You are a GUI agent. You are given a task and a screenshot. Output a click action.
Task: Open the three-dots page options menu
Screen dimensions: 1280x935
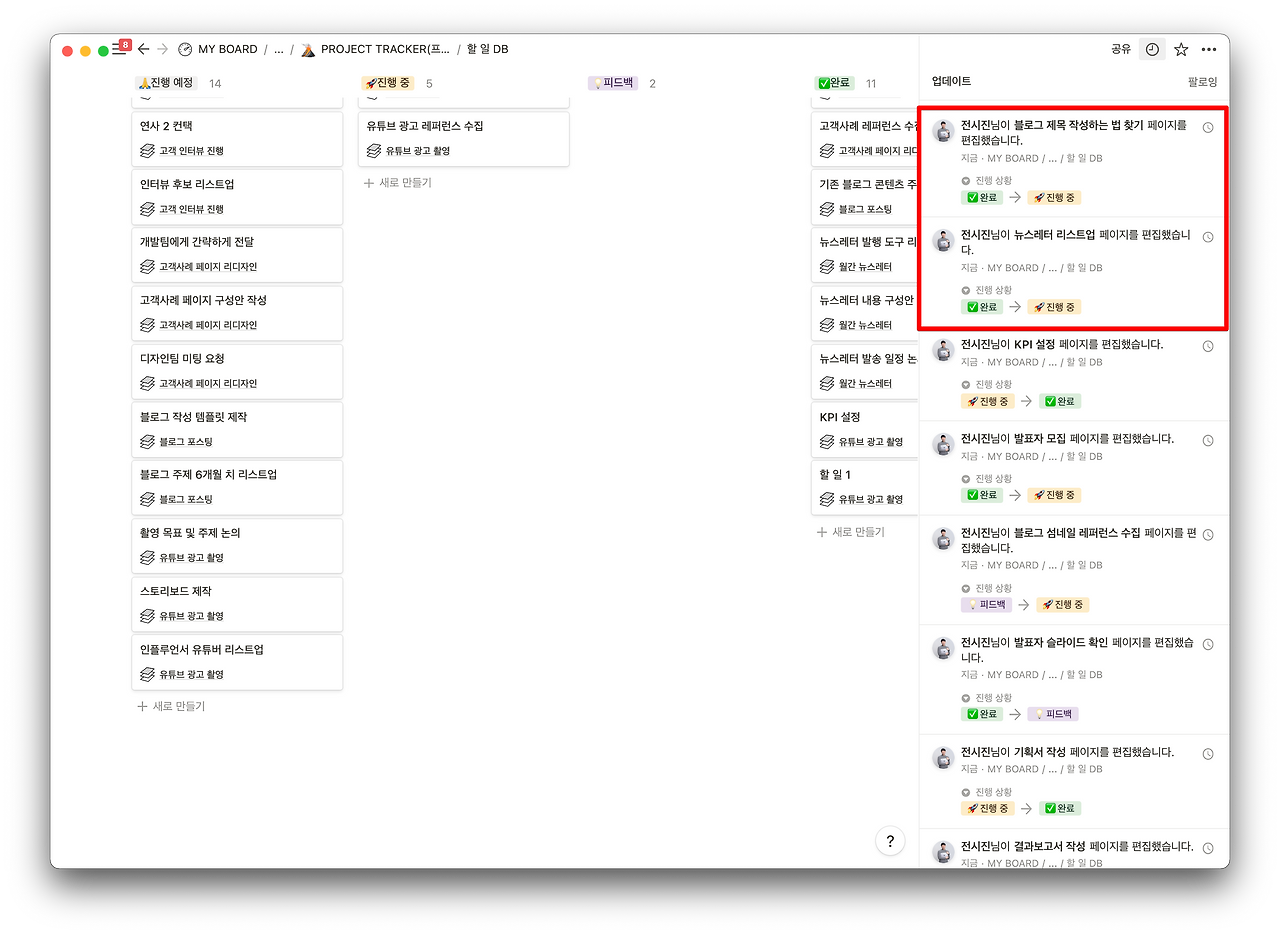tap(1209, 49)
